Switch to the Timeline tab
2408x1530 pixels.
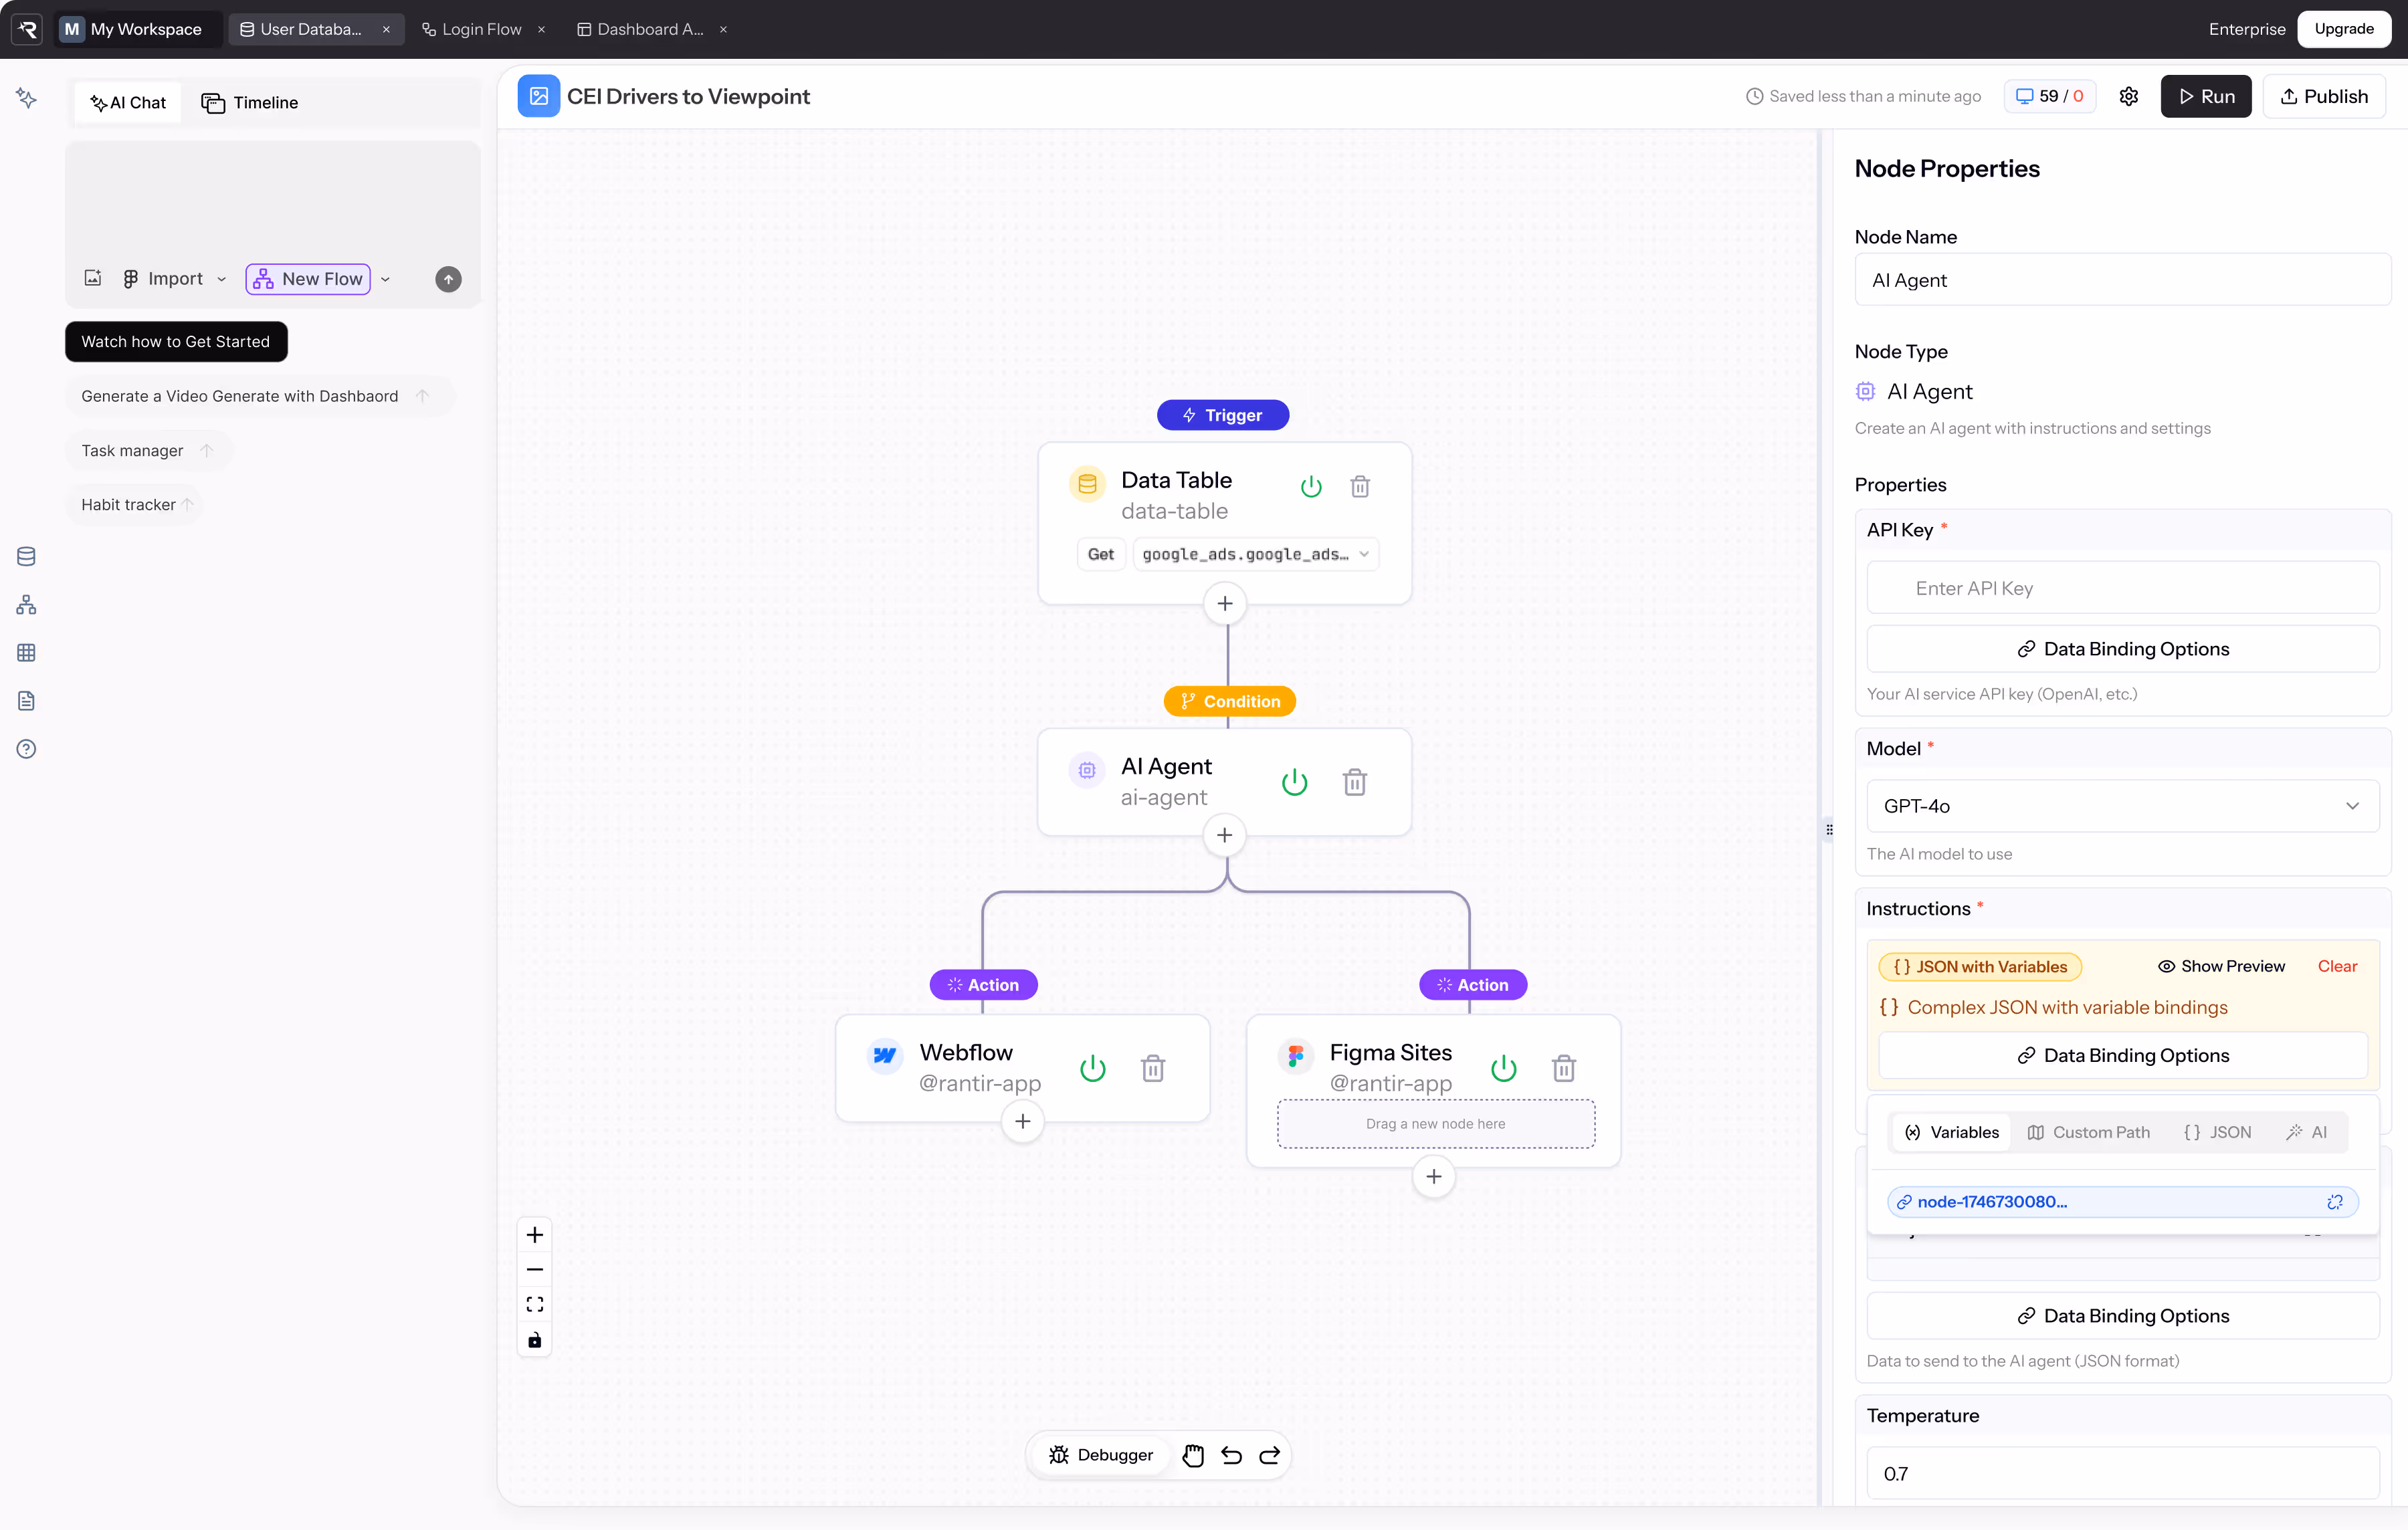250,102
